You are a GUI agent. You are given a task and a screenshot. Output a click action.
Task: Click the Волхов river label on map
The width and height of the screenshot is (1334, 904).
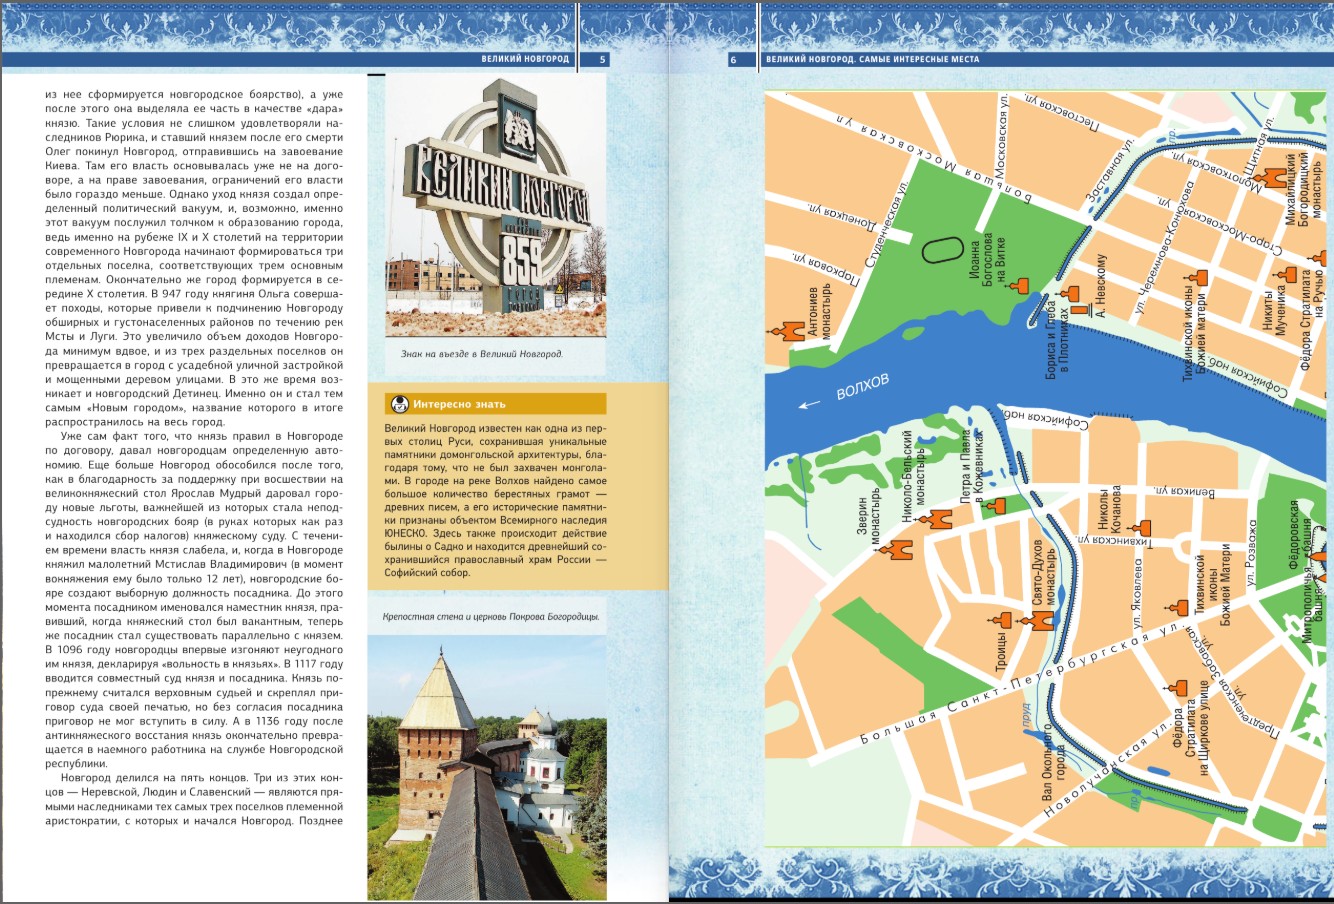[861, 386]
